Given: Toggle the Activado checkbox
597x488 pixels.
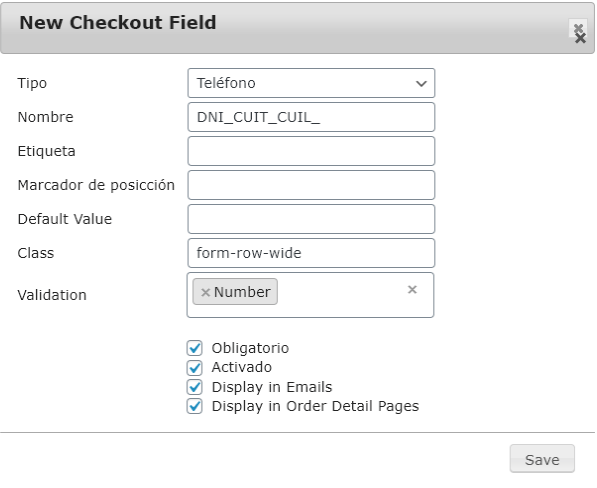Looking at the screenshot, I should coord(195,367).
